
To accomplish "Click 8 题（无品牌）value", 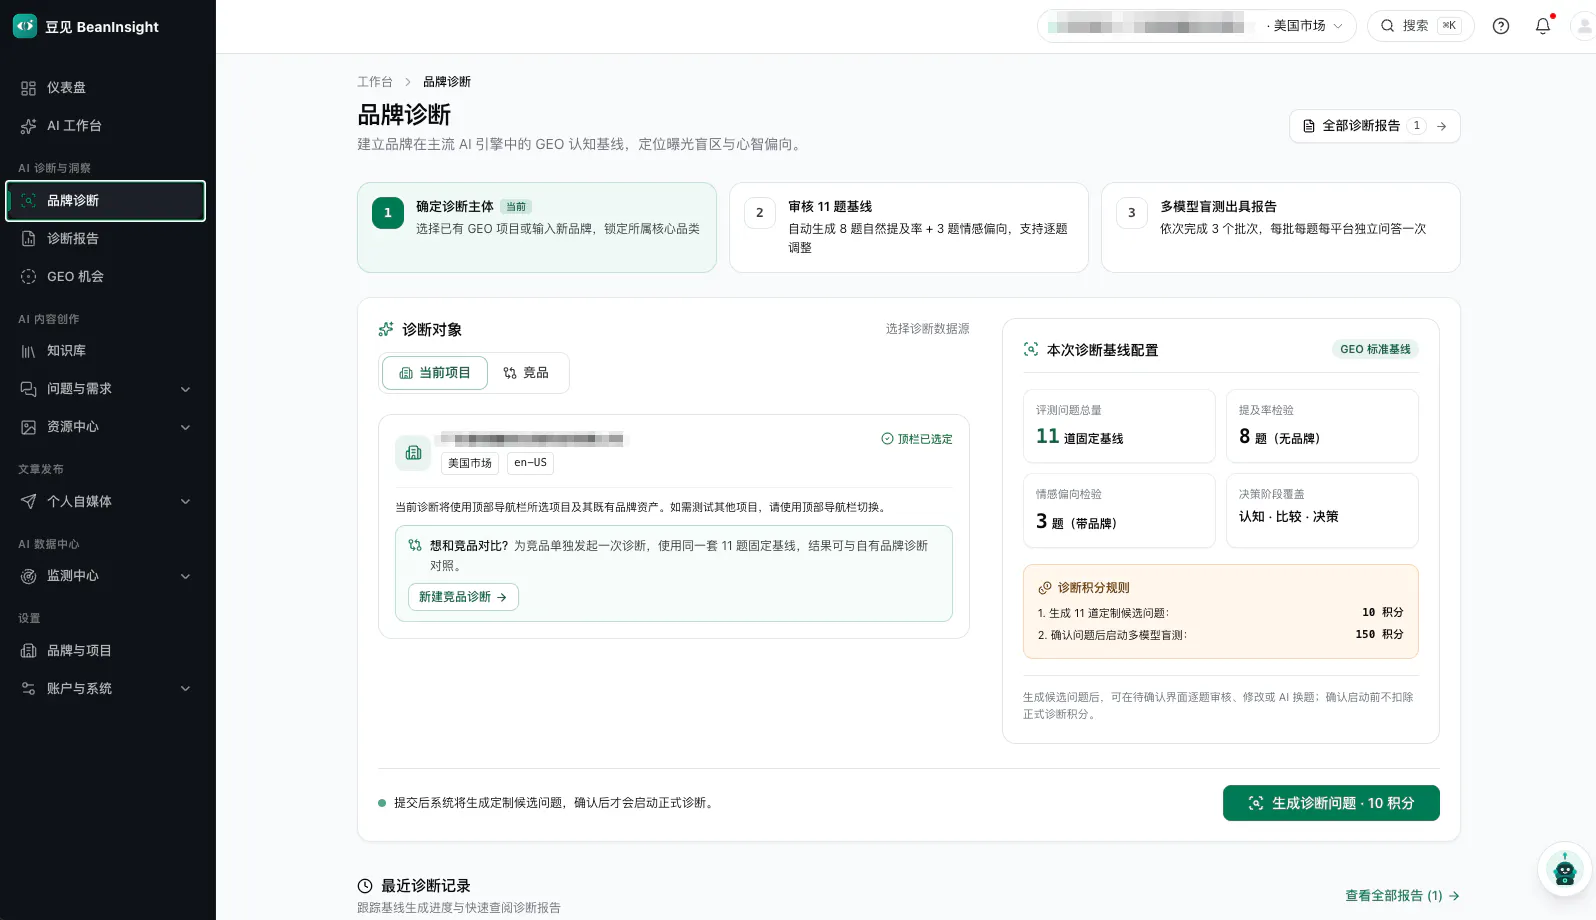I will 1280,437.
